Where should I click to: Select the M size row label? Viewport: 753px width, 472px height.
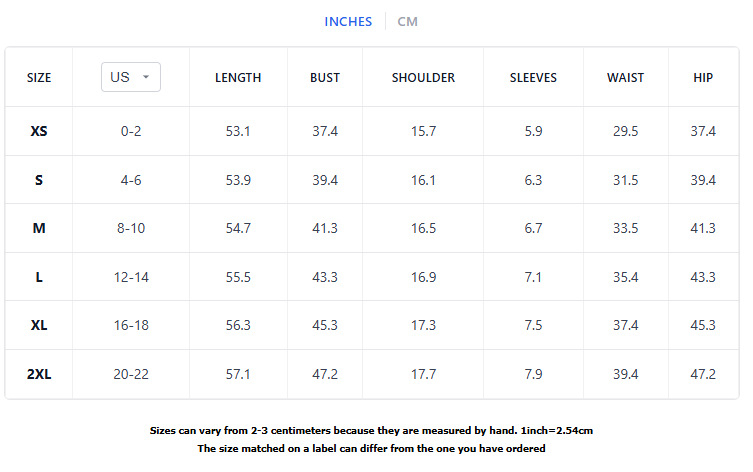pyautogui.click(x=39, y=228)
